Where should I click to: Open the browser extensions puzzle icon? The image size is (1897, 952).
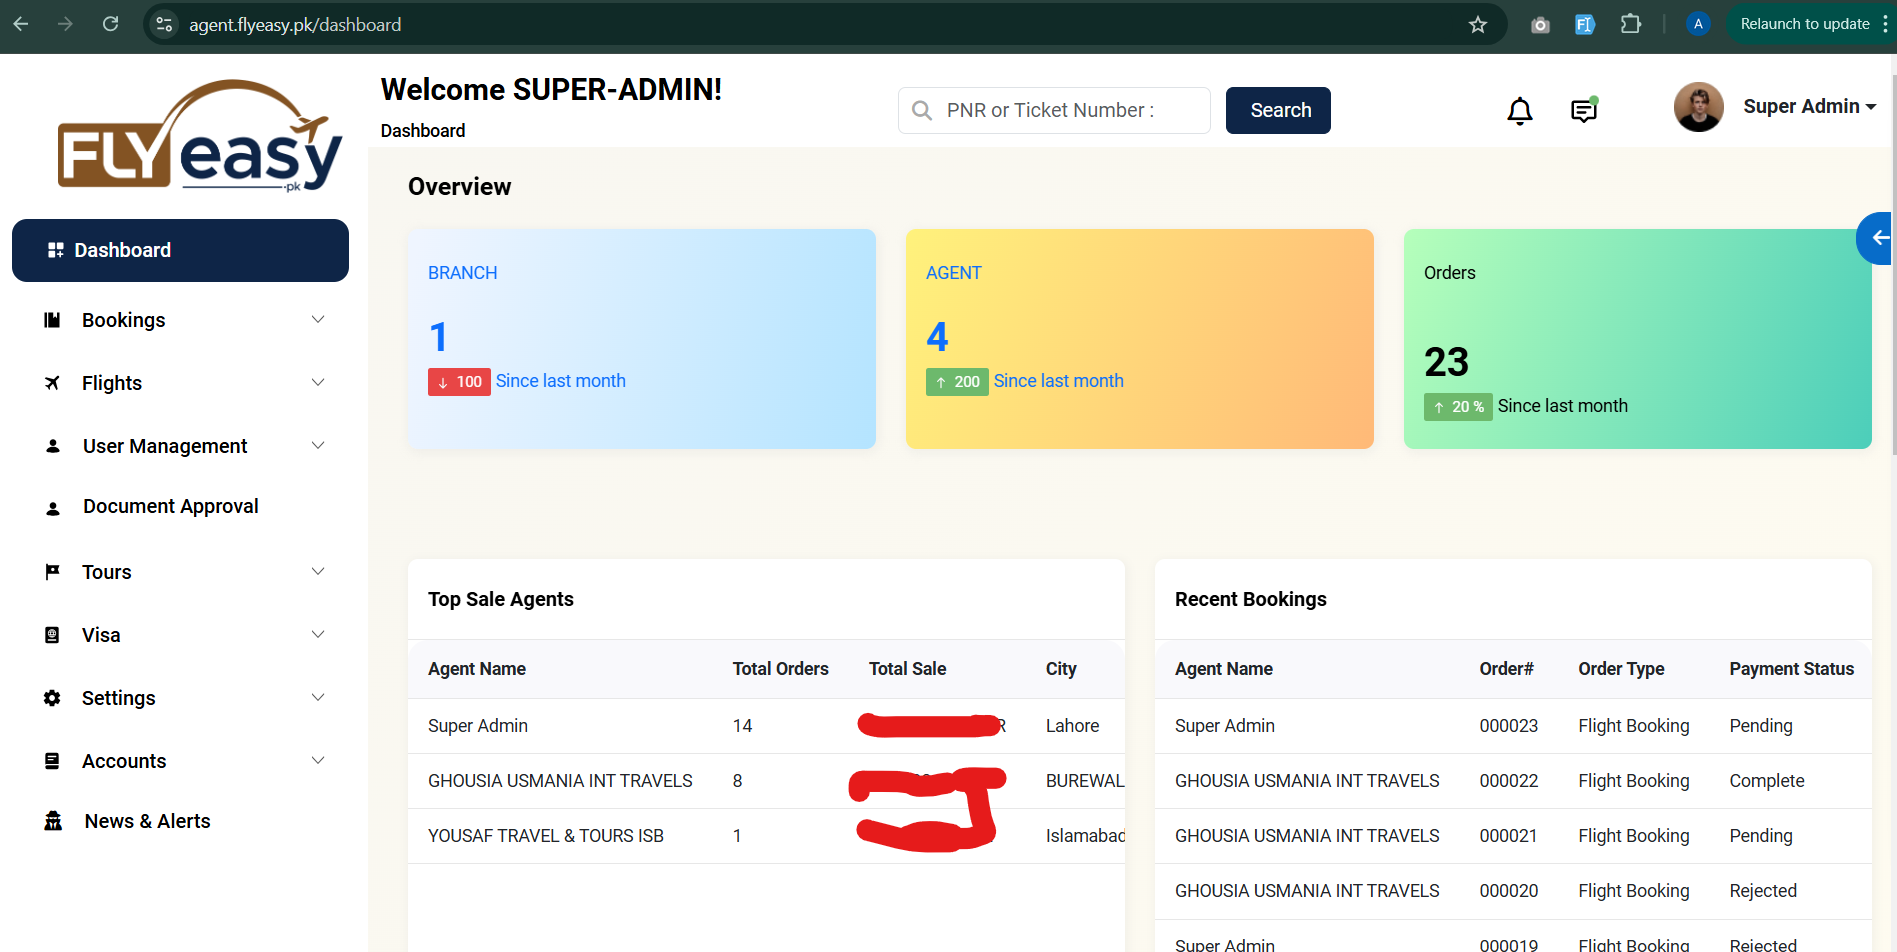(1630, 24)
